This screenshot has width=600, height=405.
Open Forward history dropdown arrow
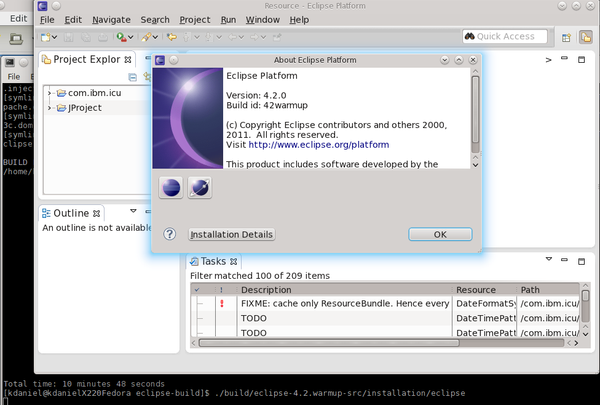click(x=263, y=37)
